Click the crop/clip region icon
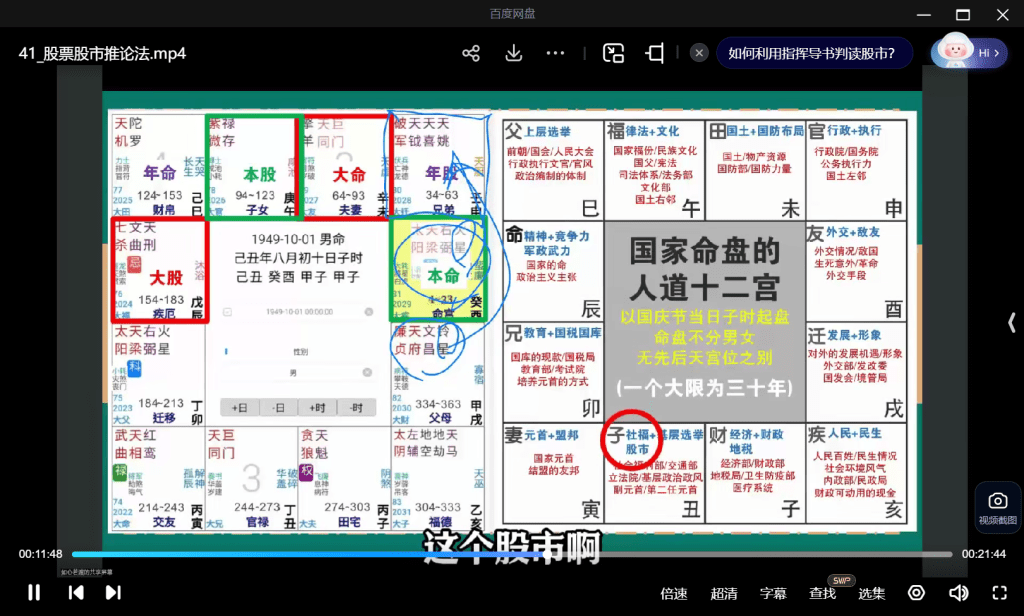 point(656,53)
